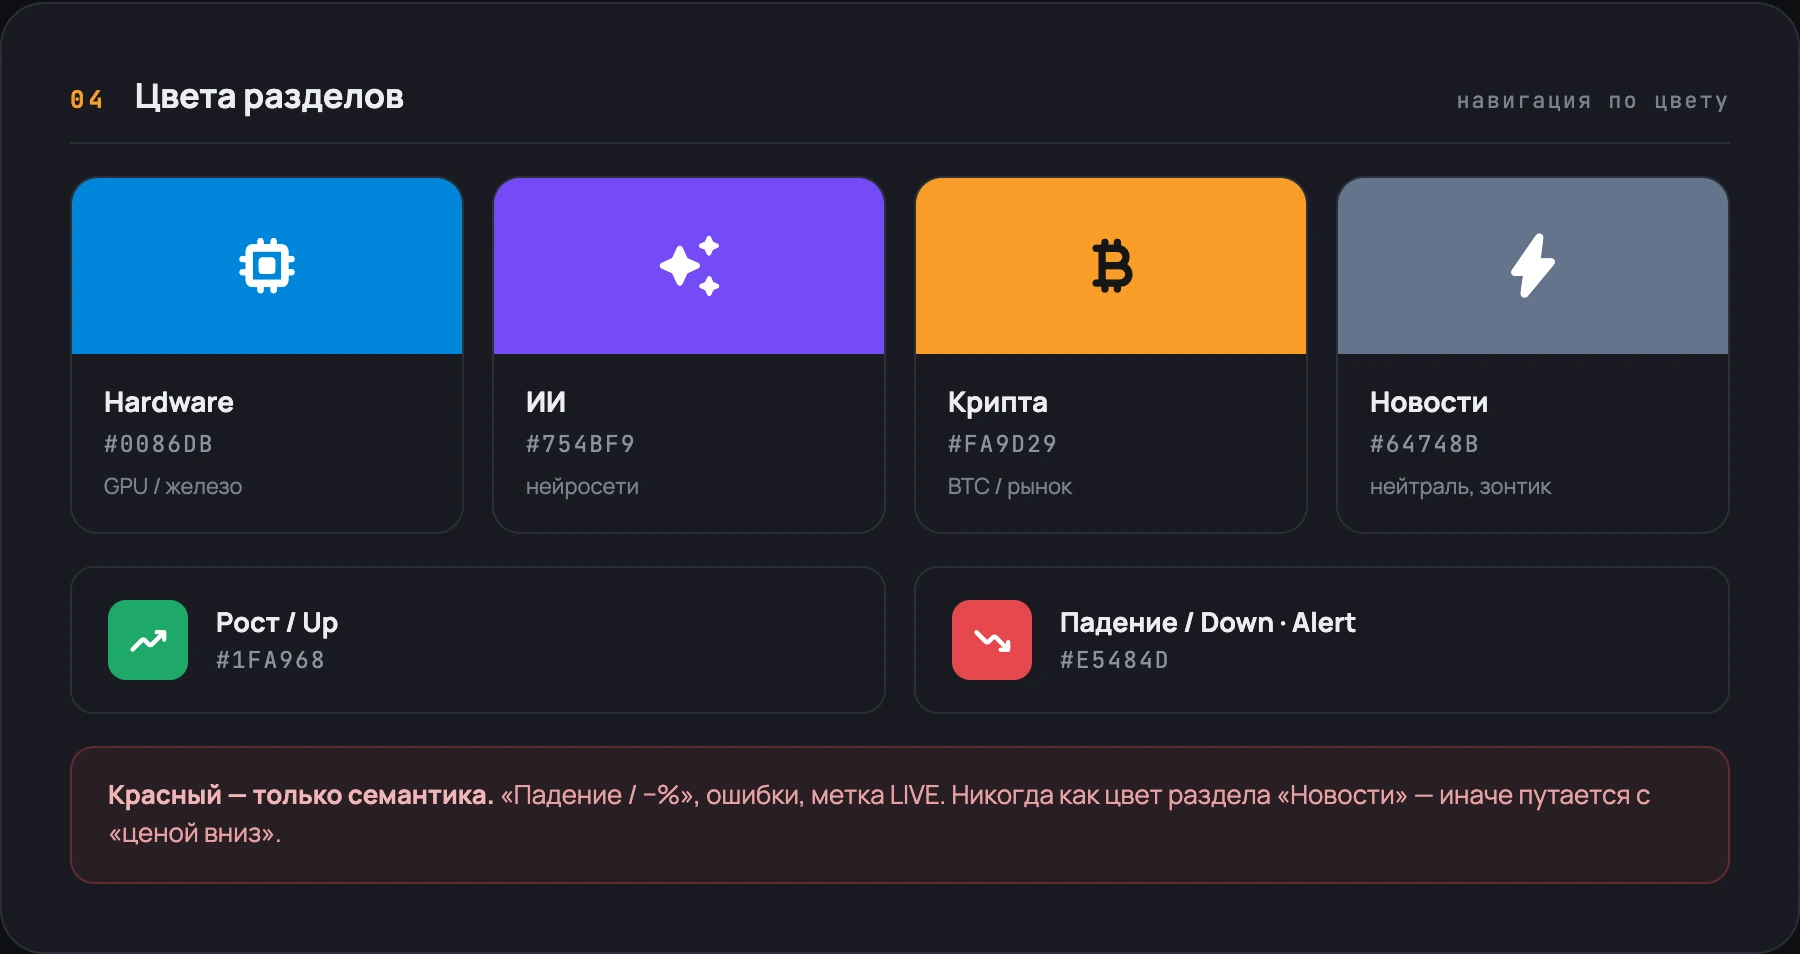
Task: Select the blue Hardware color swatch
Action: (x=267, y=266)
